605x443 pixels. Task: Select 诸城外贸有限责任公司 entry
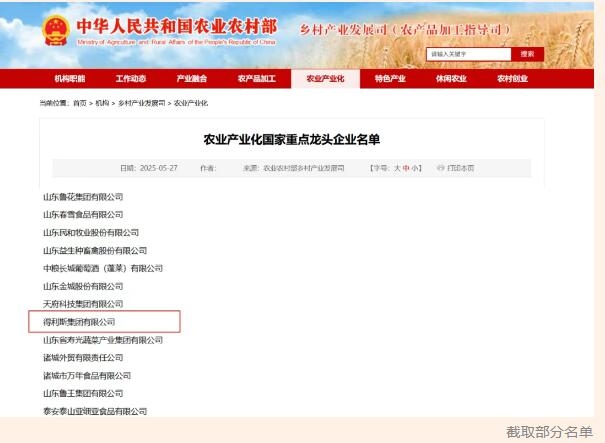(83, 358)
